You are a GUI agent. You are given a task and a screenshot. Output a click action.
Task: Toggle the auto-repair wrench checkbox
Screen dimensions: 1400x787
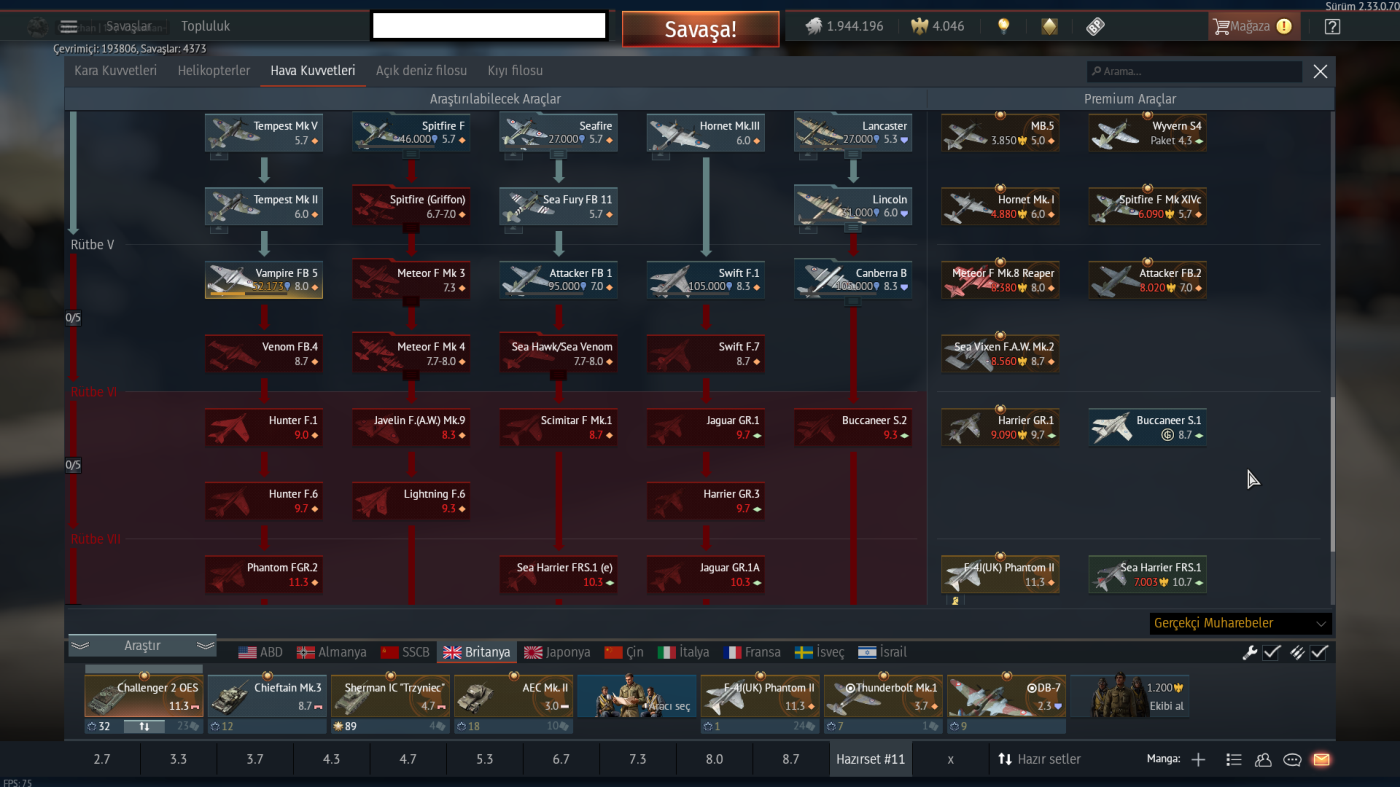coord(1272,652)
